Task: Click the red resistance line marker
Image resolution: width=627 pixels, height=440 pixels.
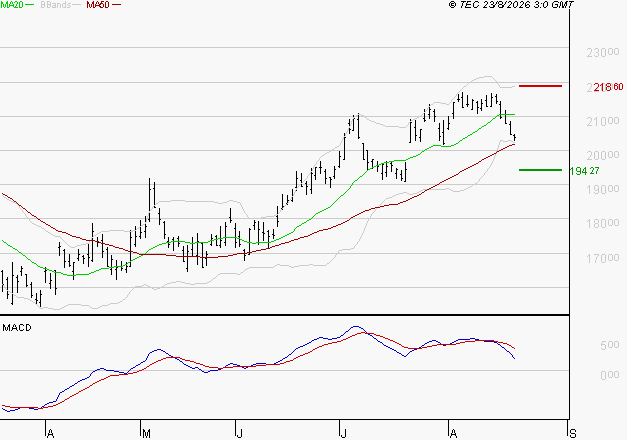Action: pos(540,86)
